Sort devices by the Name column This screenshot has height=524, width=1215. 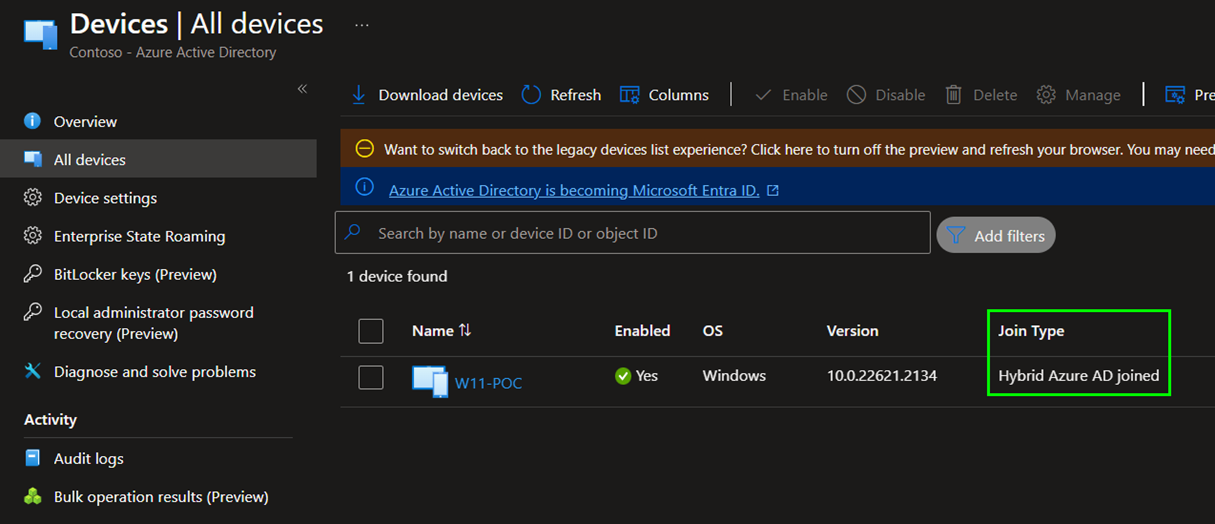pyautogui.click(x=441, y=331)
